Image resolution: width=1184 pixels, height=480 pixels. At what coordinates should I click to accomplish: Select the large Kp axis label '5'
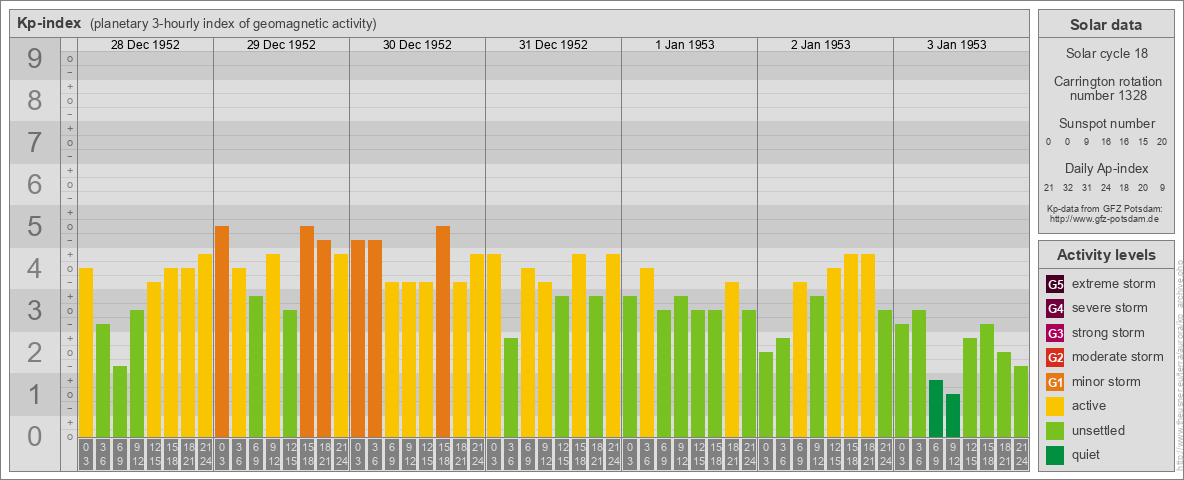tap(34, 226)
